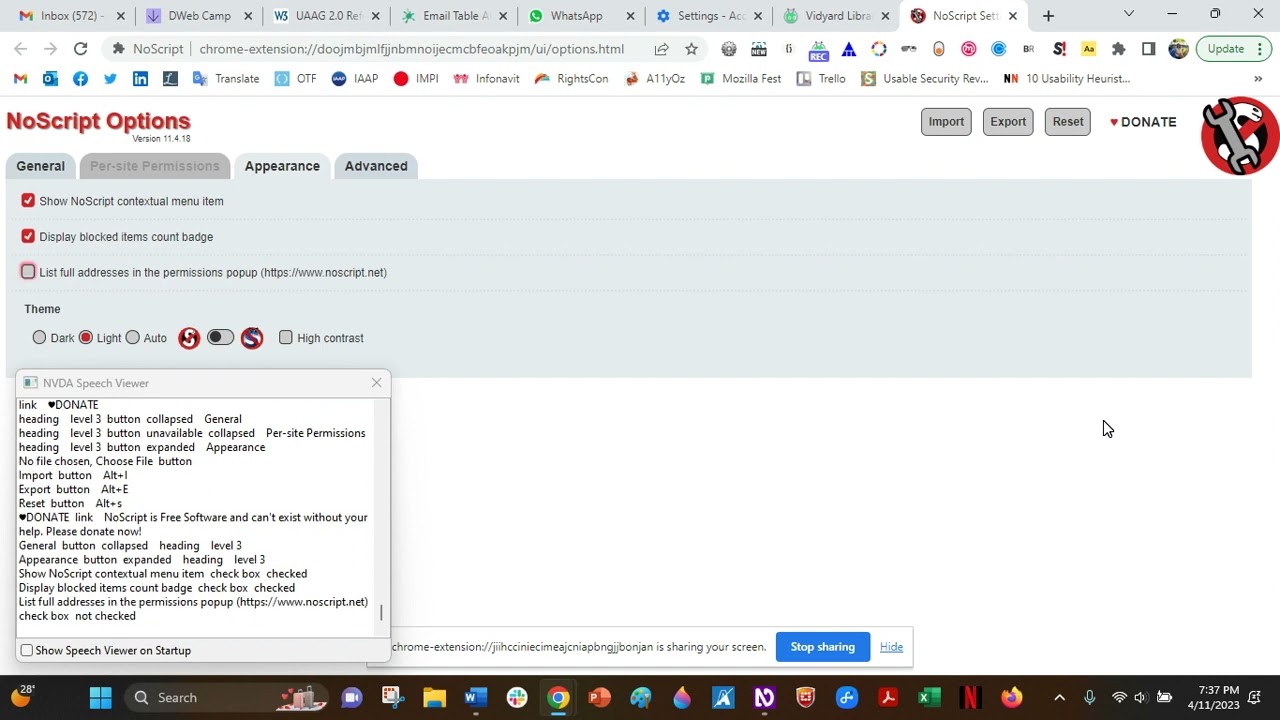Open Word from the taskbar
The width and height of the screenshot is (1280, 720).
click(x=475, y=698)
